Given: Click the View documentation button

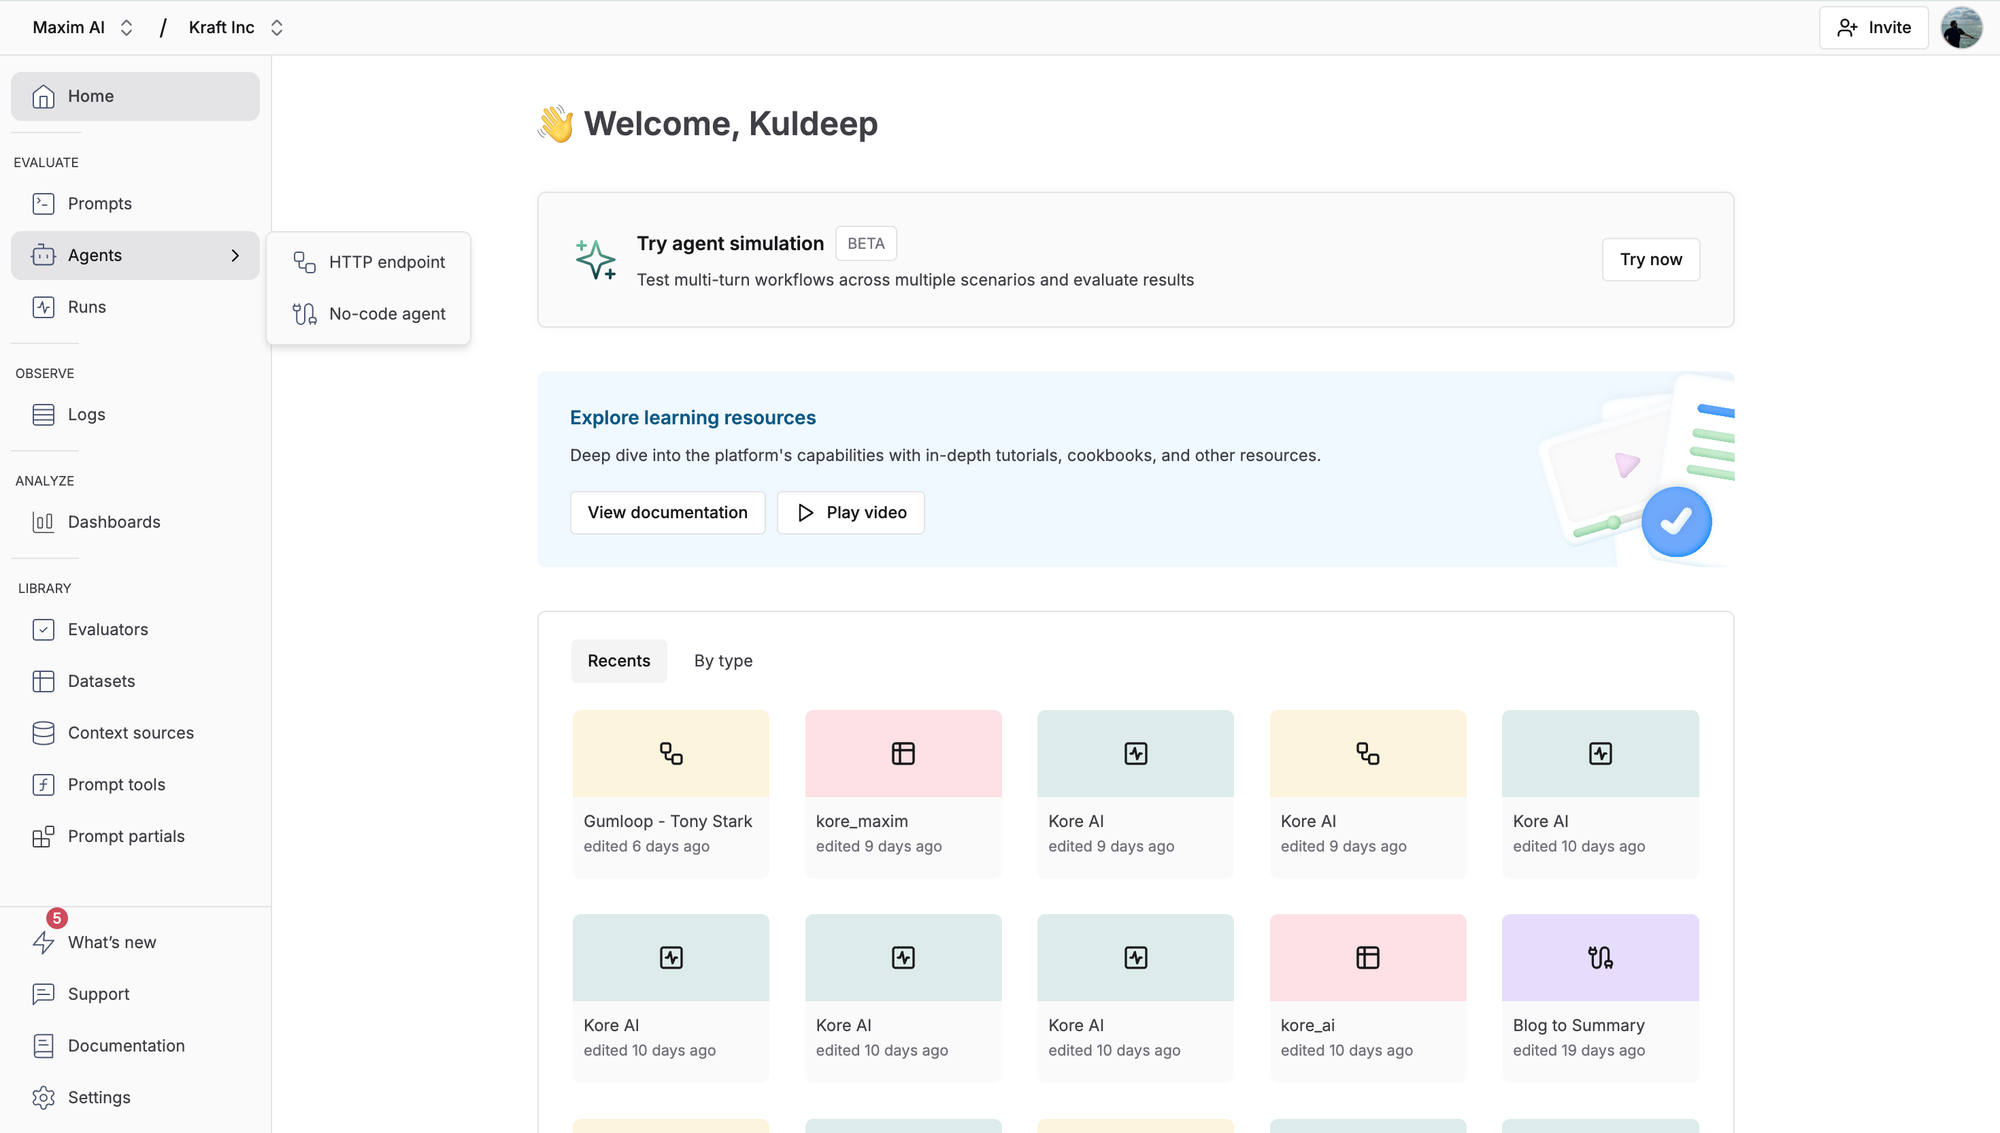Looking at the screenshot, I should tap(667, 513).
